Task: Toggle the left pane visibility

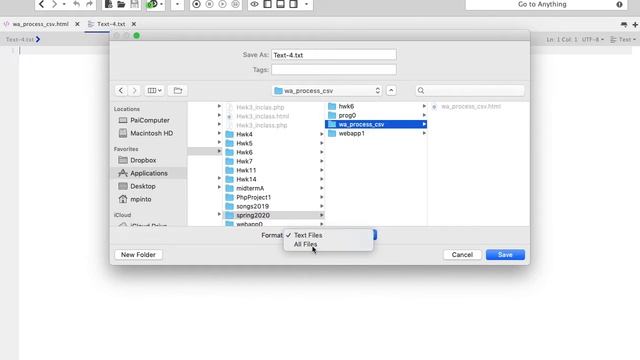Action: tap(267, 4)
